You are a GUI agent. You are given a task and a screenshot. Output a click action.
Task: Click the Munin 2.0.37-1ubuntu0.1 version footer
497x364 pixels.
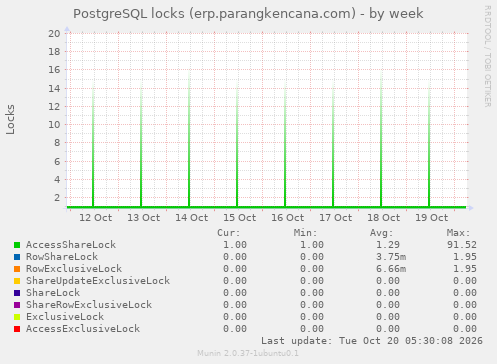[x=248, y=353]
